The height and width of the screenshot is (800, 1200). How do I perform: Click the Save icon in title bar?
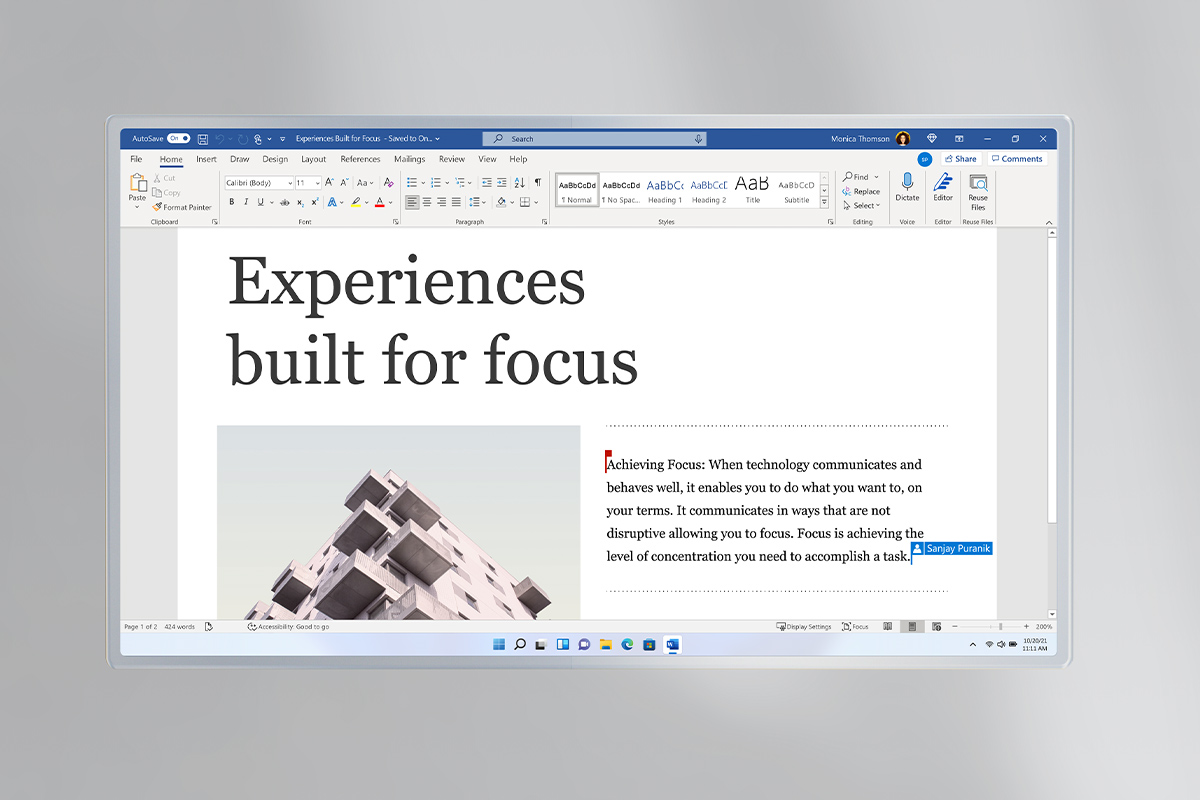click(203, 139)
